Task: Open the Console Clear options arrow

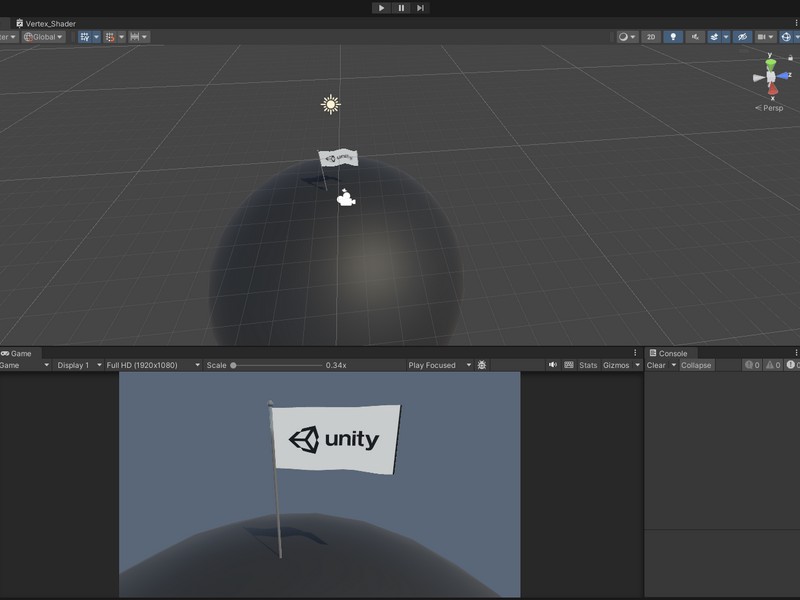Action: (673, 365)
